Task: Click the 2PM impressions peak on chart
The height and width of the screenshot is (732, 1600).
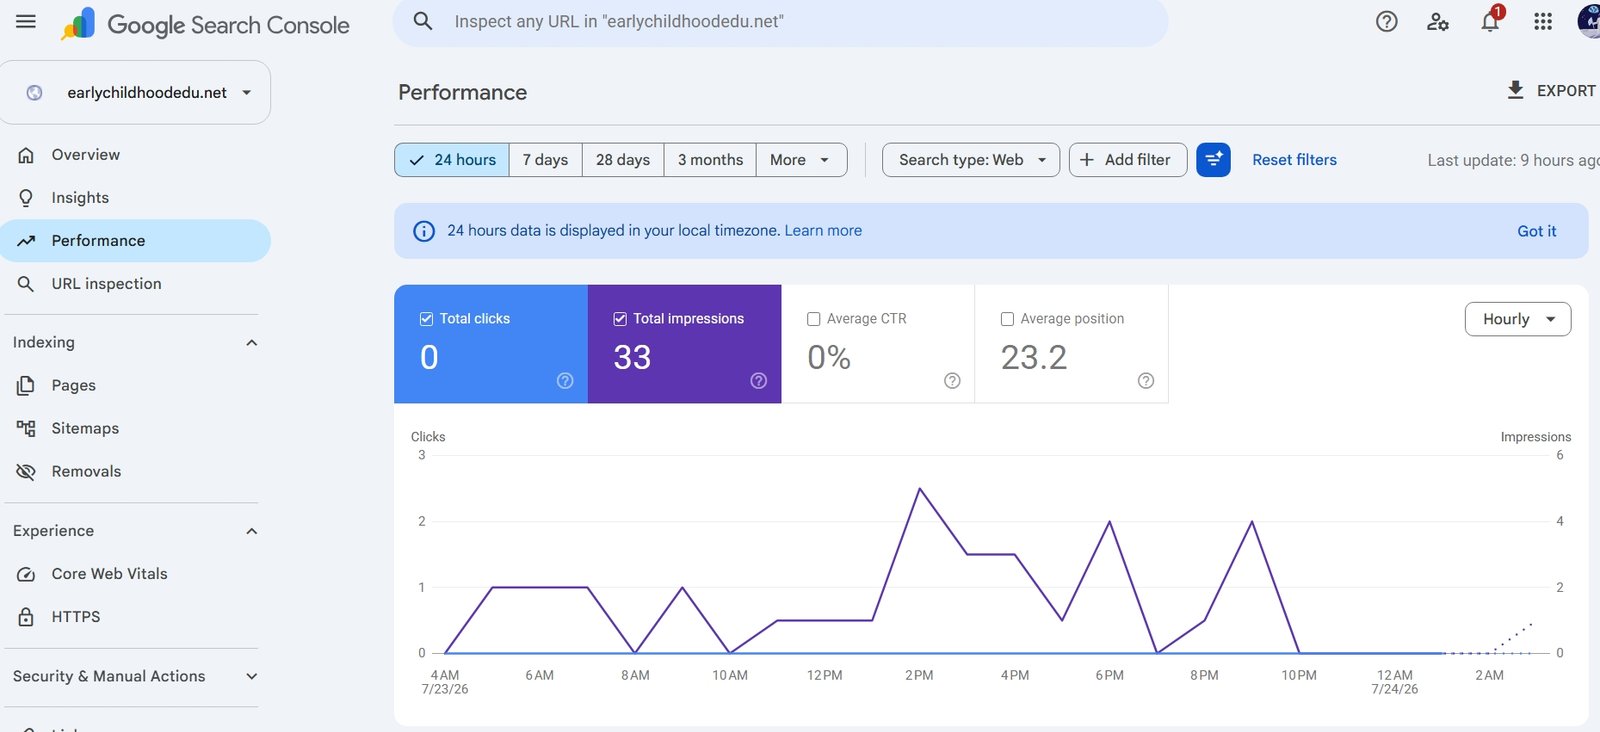Action: [x=920, y=489]
